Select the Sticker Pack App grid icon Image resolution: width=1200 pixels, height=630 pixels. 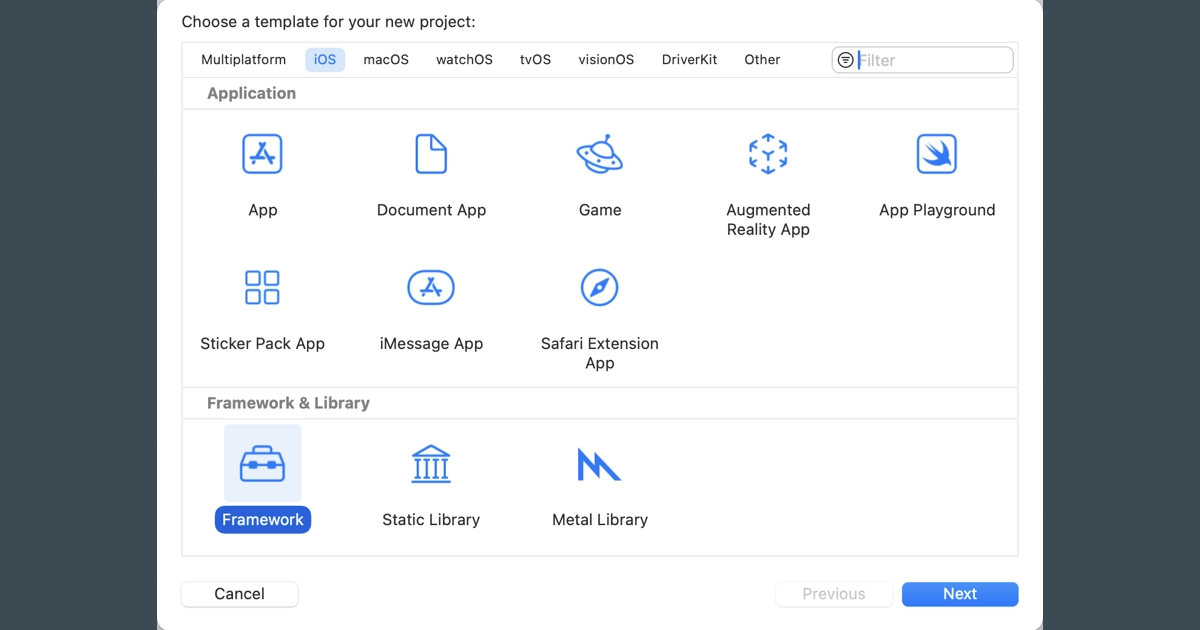click(262, 287)
